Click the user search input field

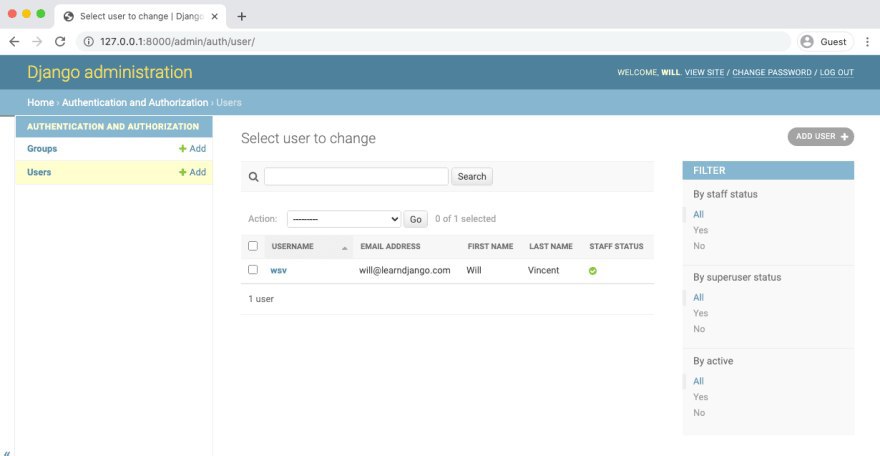click(x=356, y=177)
